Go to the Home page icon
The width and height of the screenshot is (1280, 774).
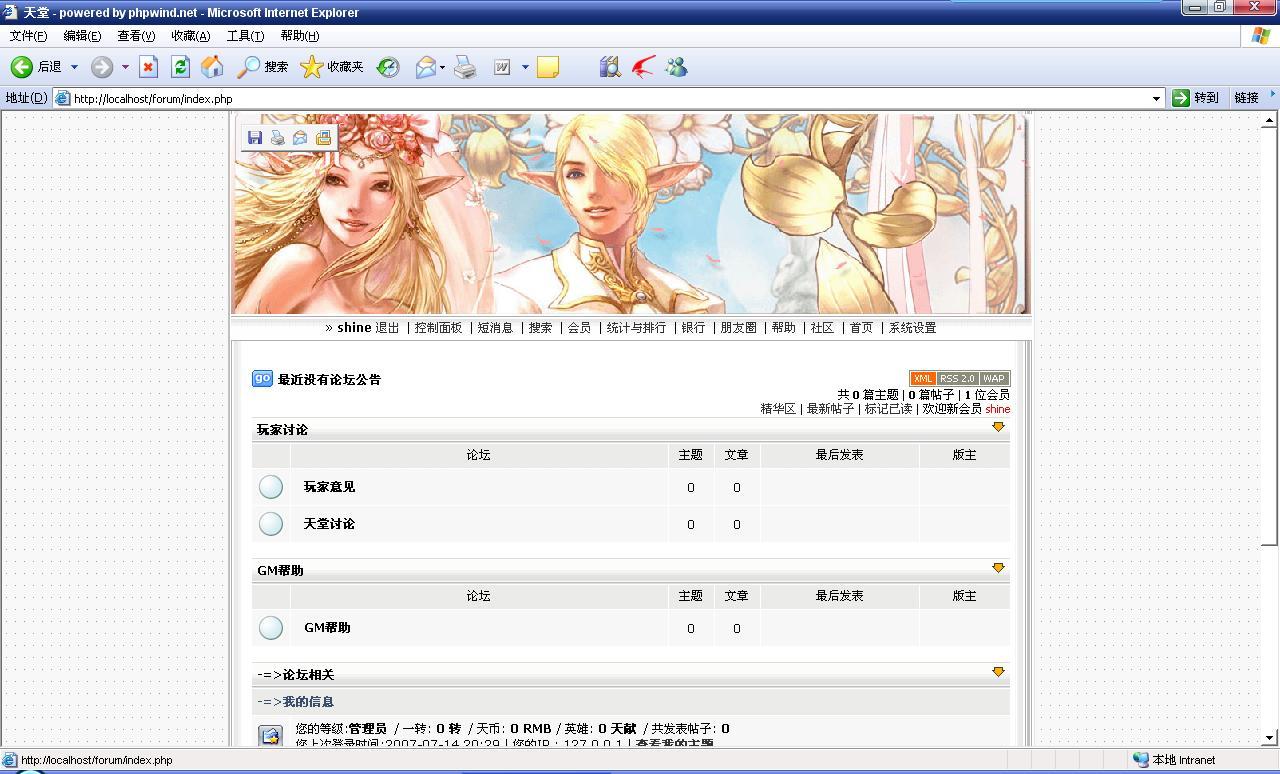click(x=212, y=67)
